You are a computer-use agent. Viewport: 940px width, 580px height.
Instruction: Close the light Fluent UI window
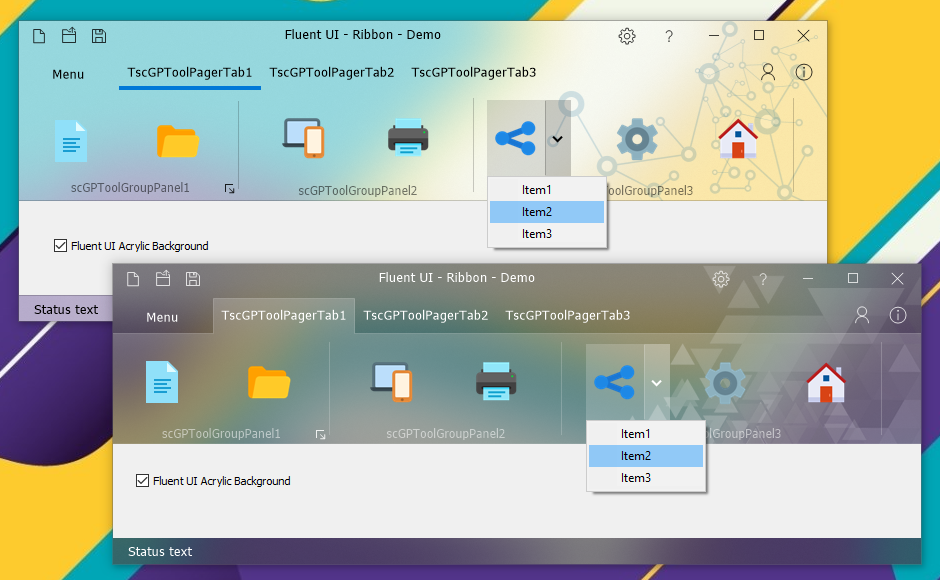pos(804,36)
